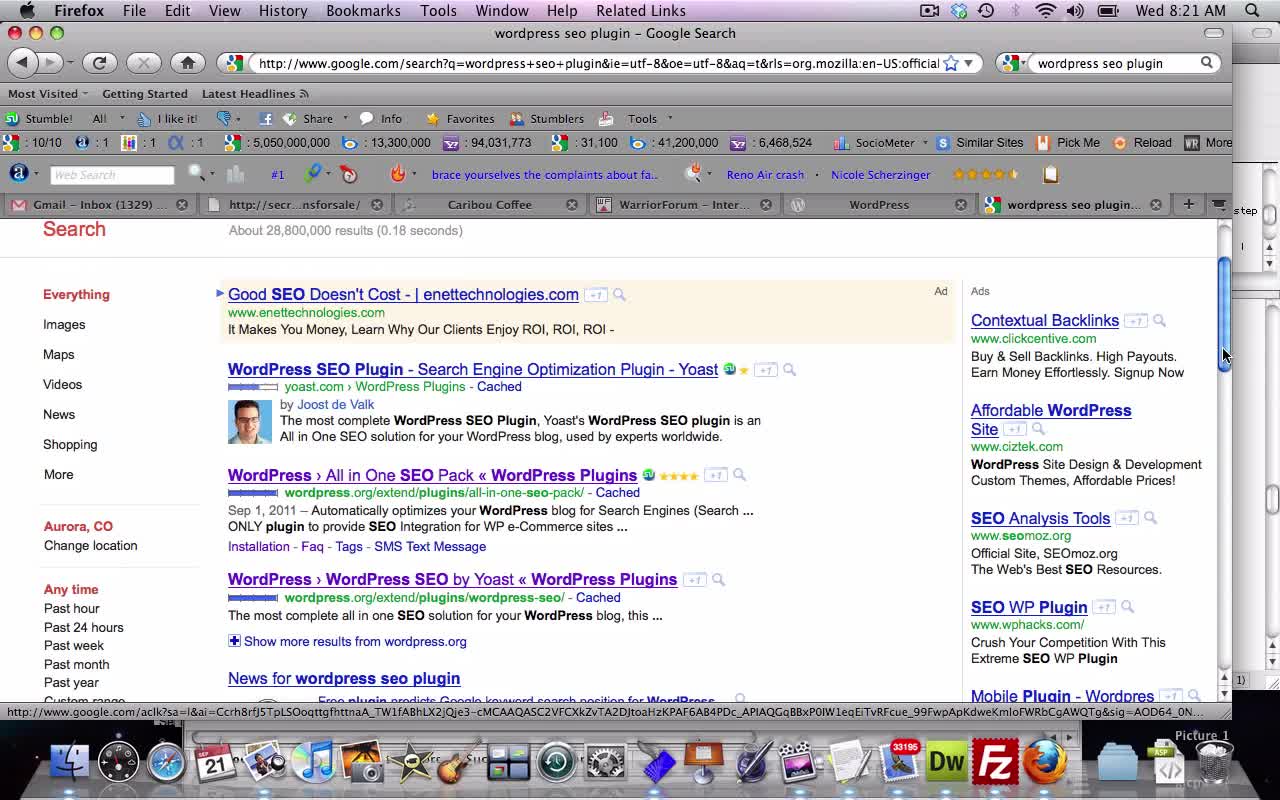Open the Cached link for yoast.com
1280x800 pixels.
point(499,386)
